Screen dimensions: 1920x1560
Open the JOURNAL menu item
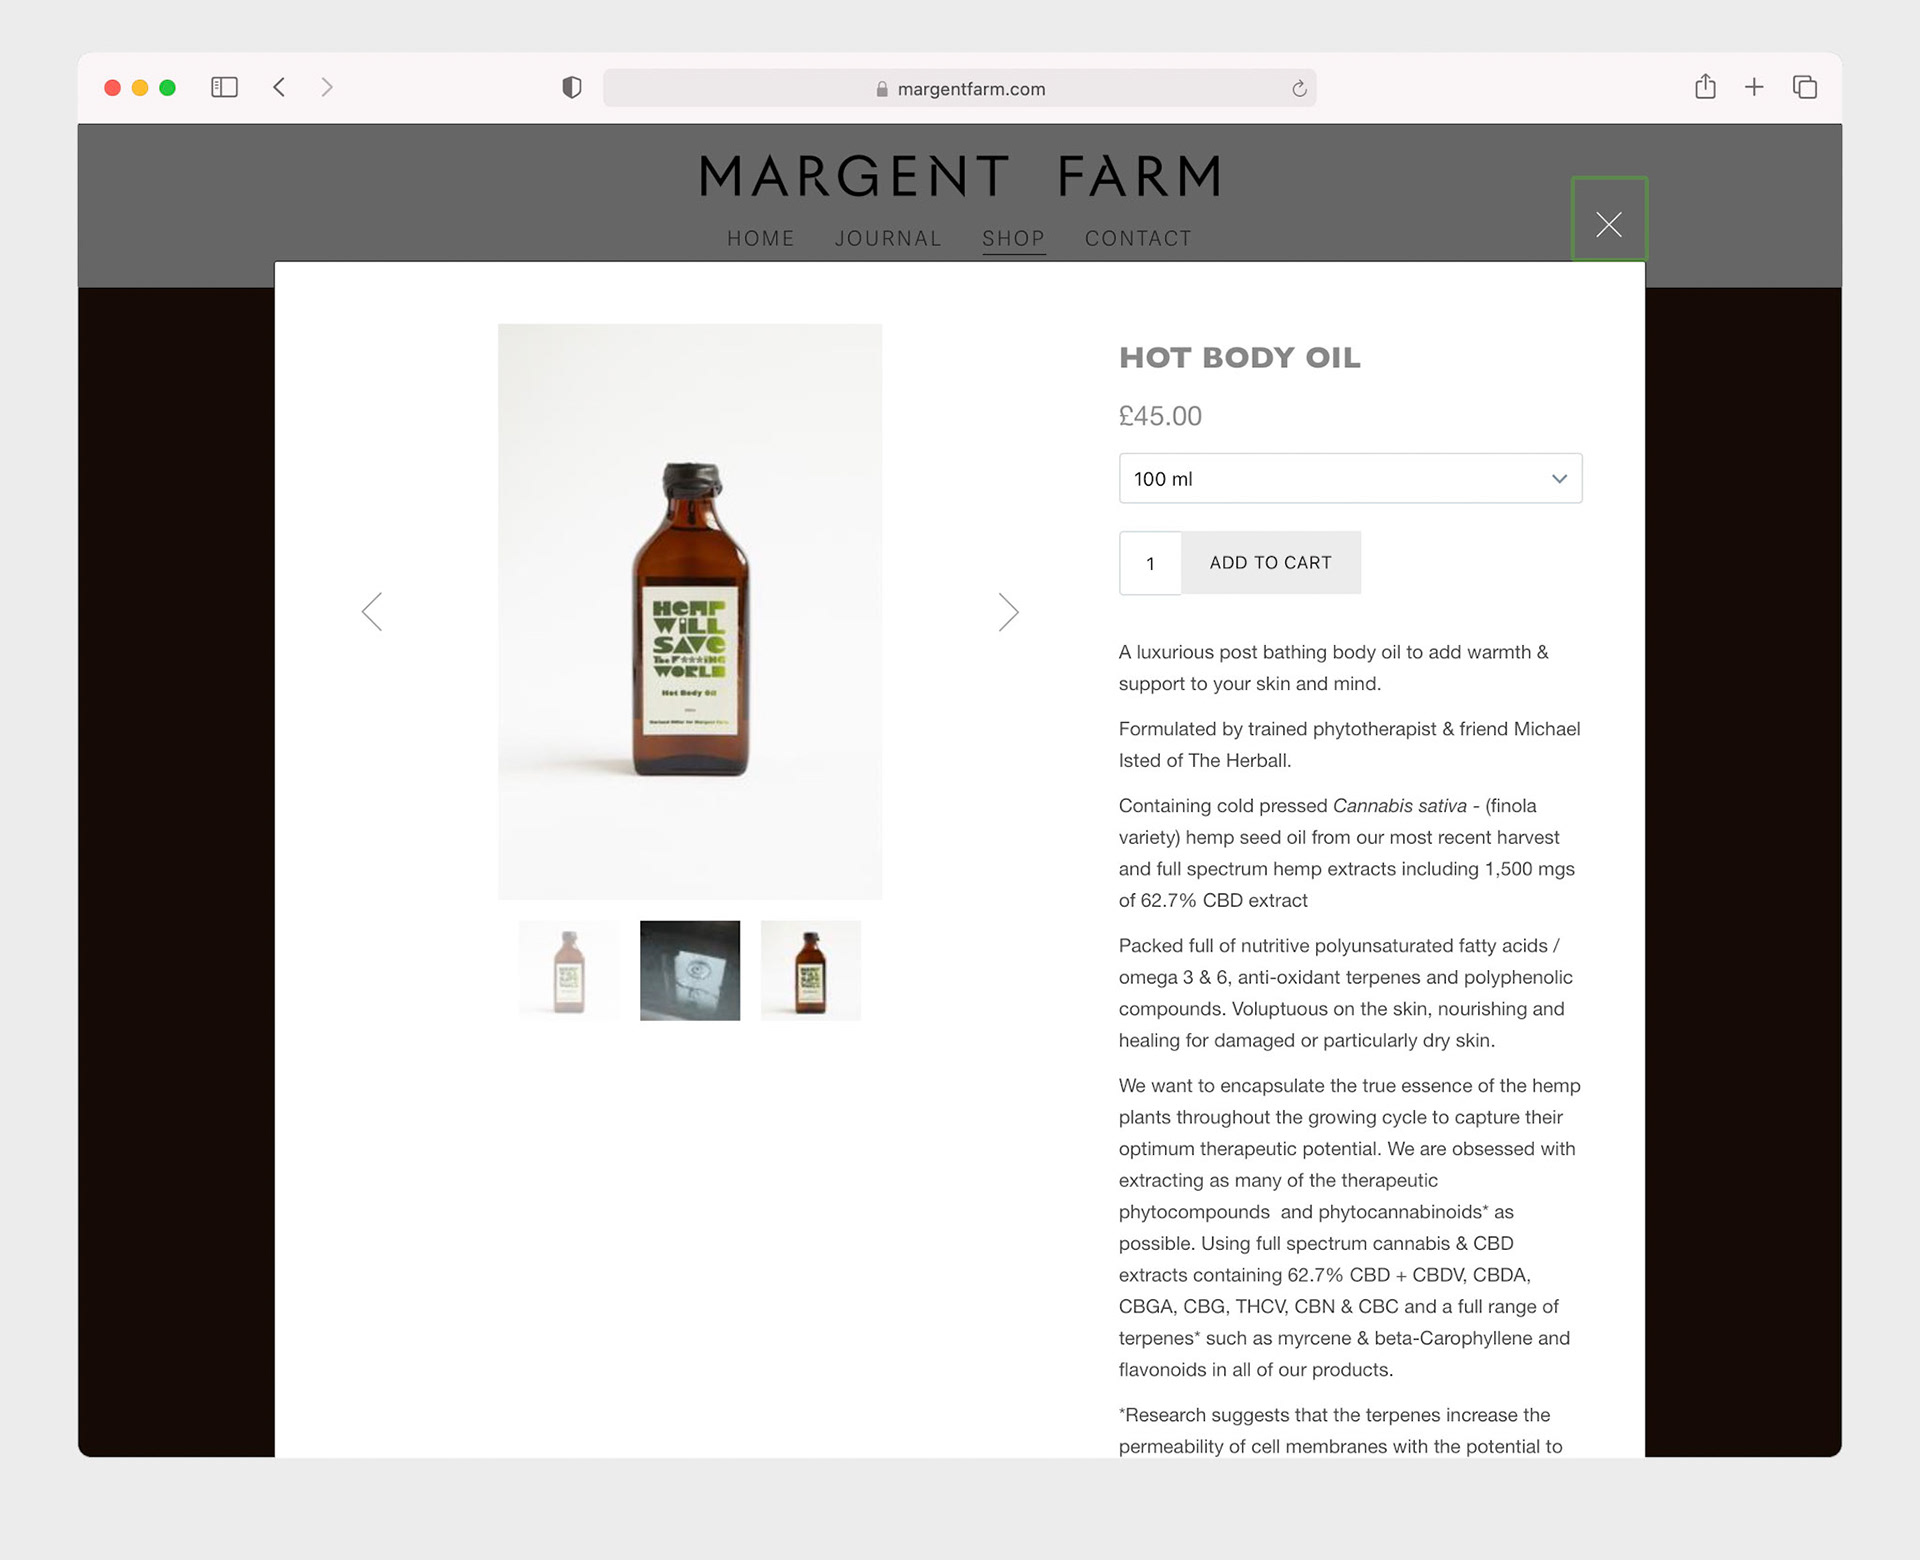(x=888, y=239)
